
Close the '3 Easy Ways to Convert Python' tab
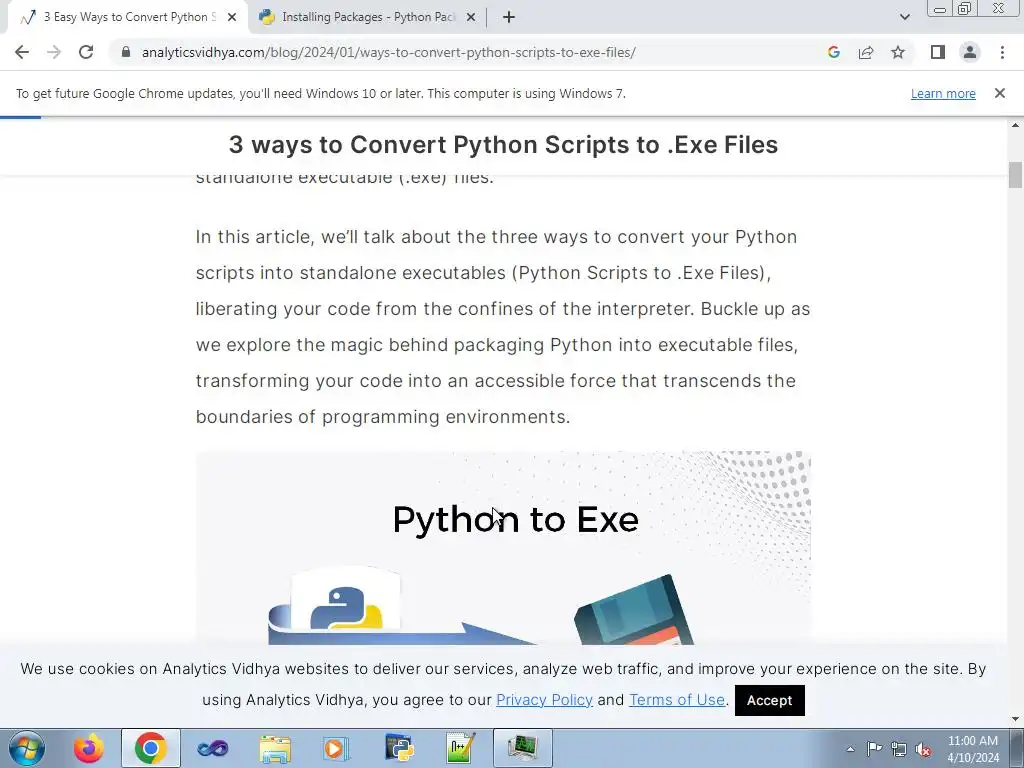[232, 18]
